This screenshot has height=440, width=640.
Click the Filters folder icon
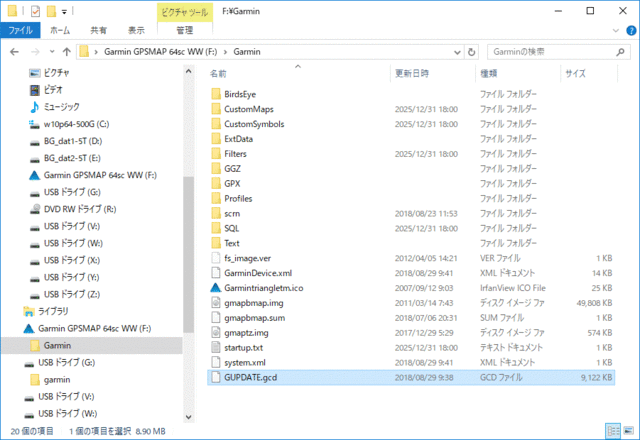point(216,154)
